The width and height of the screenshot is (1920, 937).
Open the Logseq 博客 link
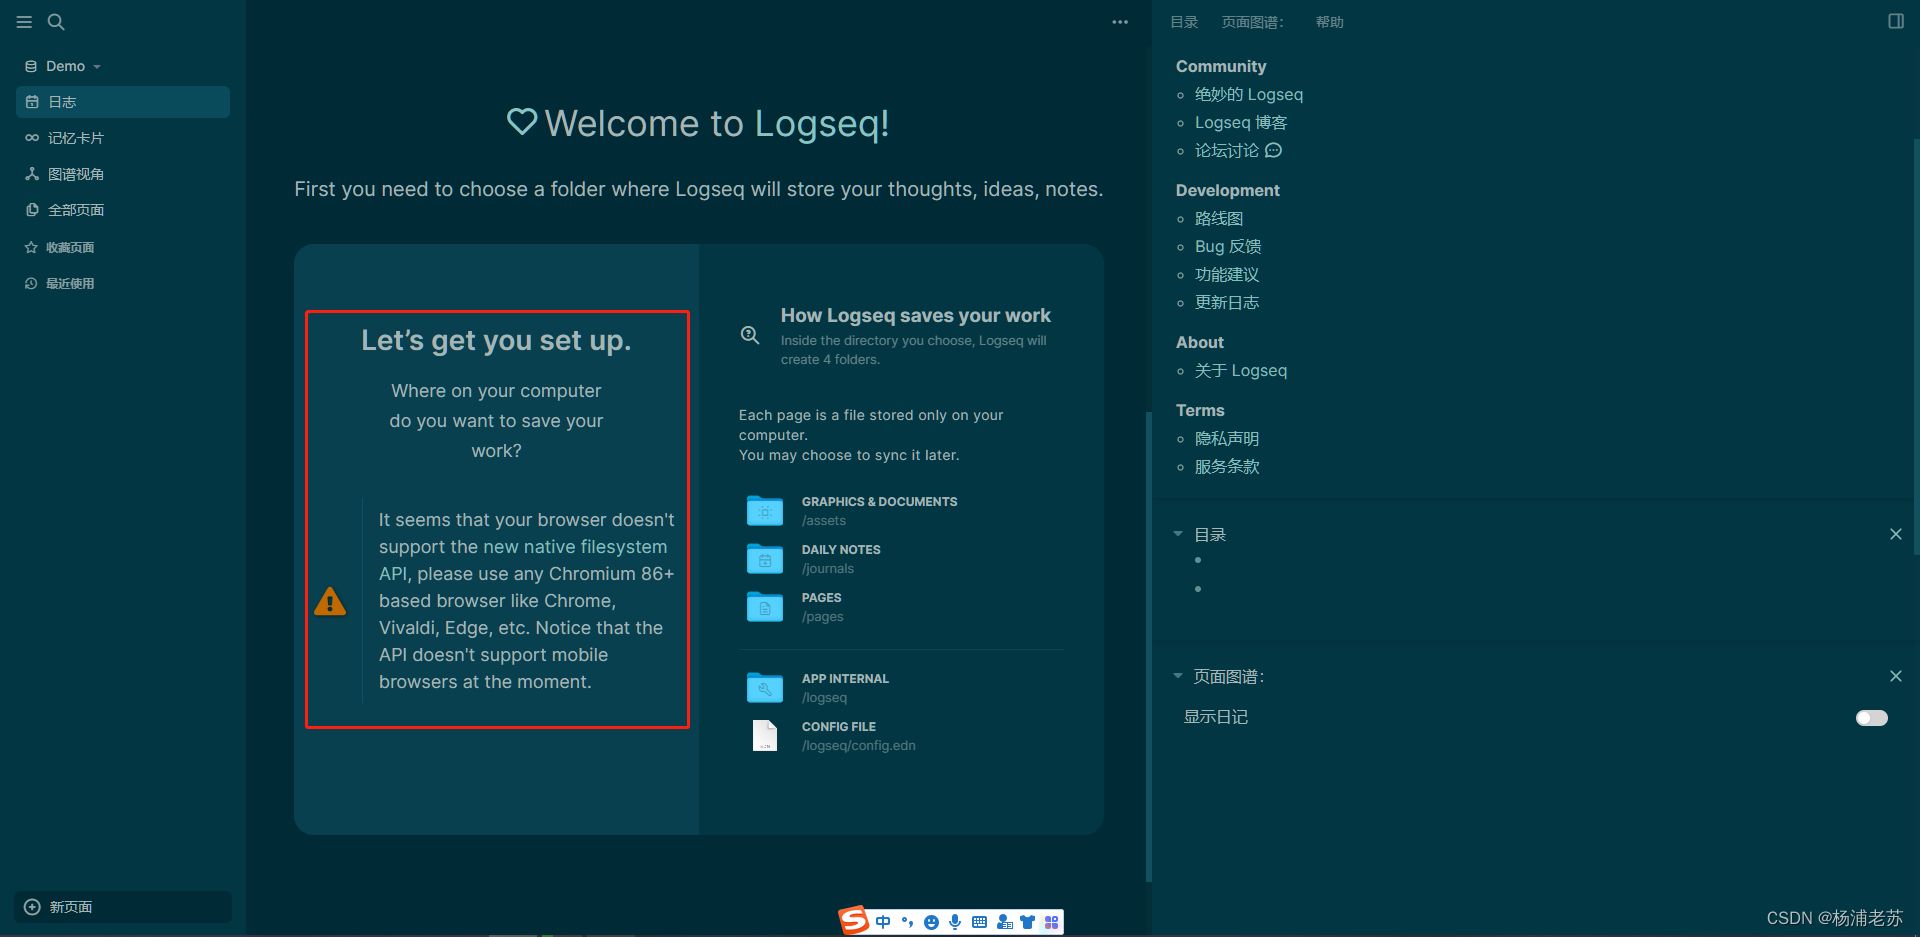click(x=1241, y=122)
